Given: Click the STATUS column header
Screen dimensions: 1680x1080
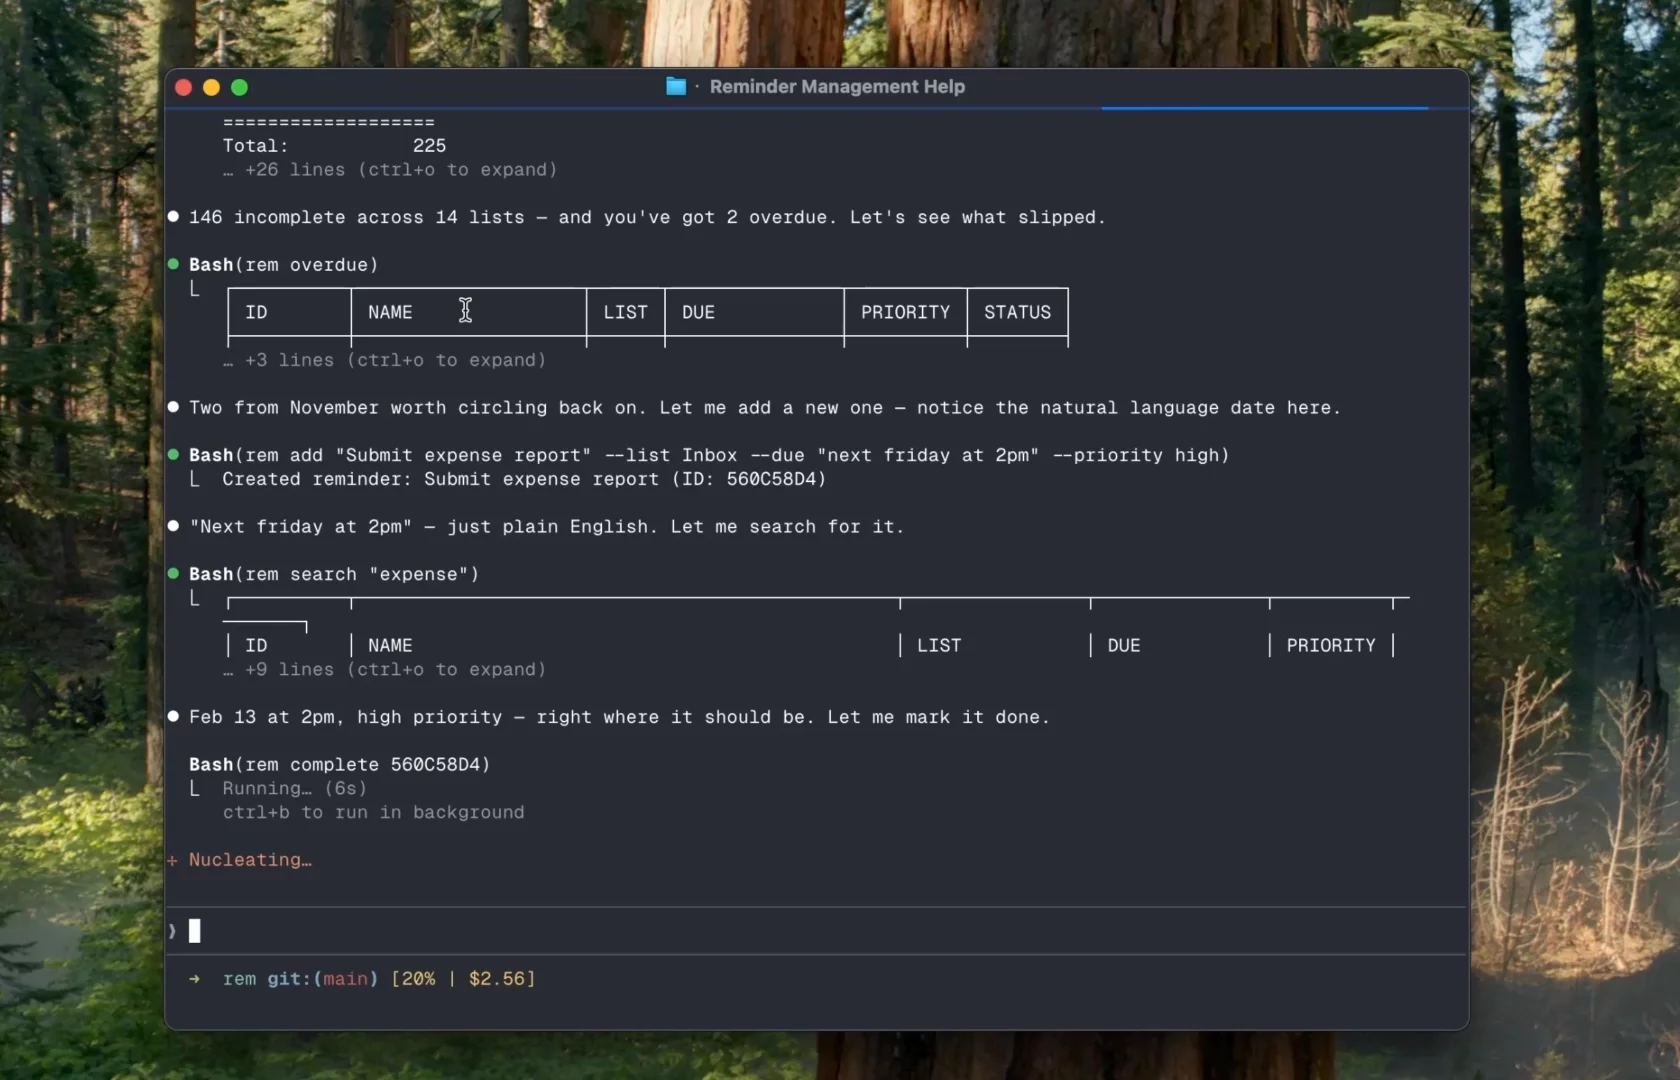Looking at the screenshot, I should coord(1016,311).
